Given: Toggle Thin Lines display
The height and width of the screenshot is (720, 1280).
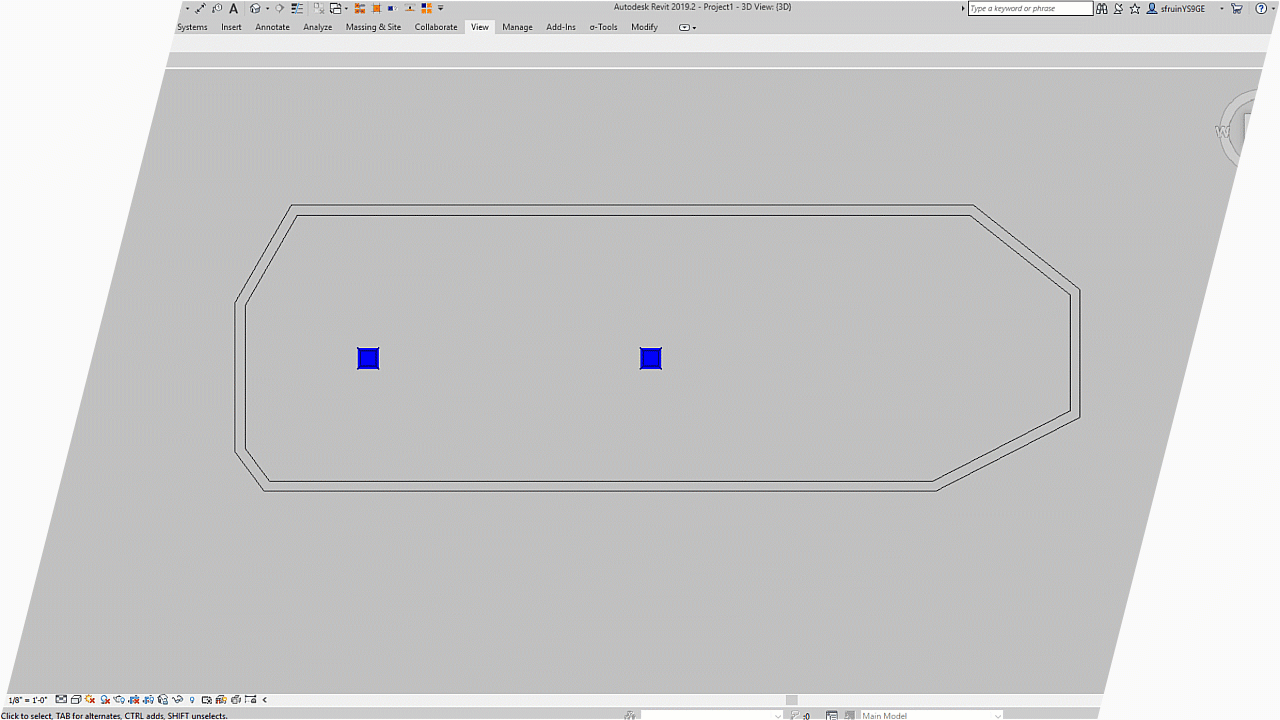Looking at the screenshot, I should pyautogui.click(x=297, y=8).
